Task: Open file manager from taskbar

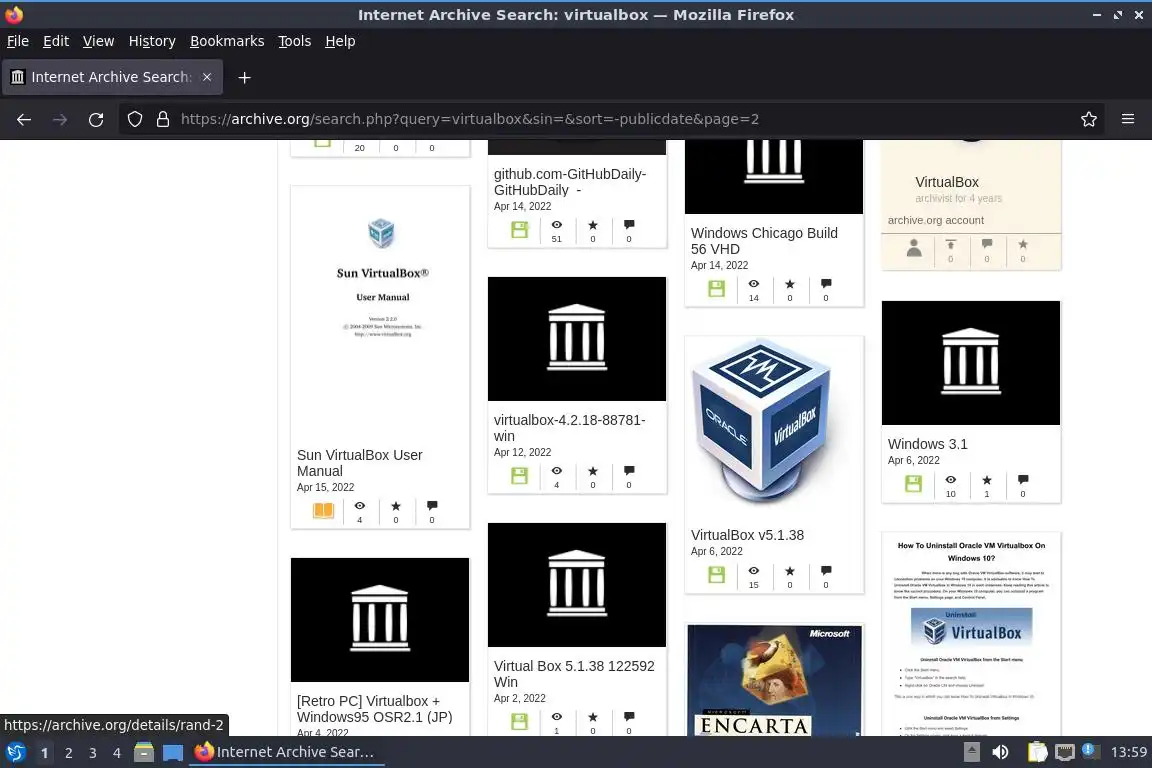Action: (144, 753)
